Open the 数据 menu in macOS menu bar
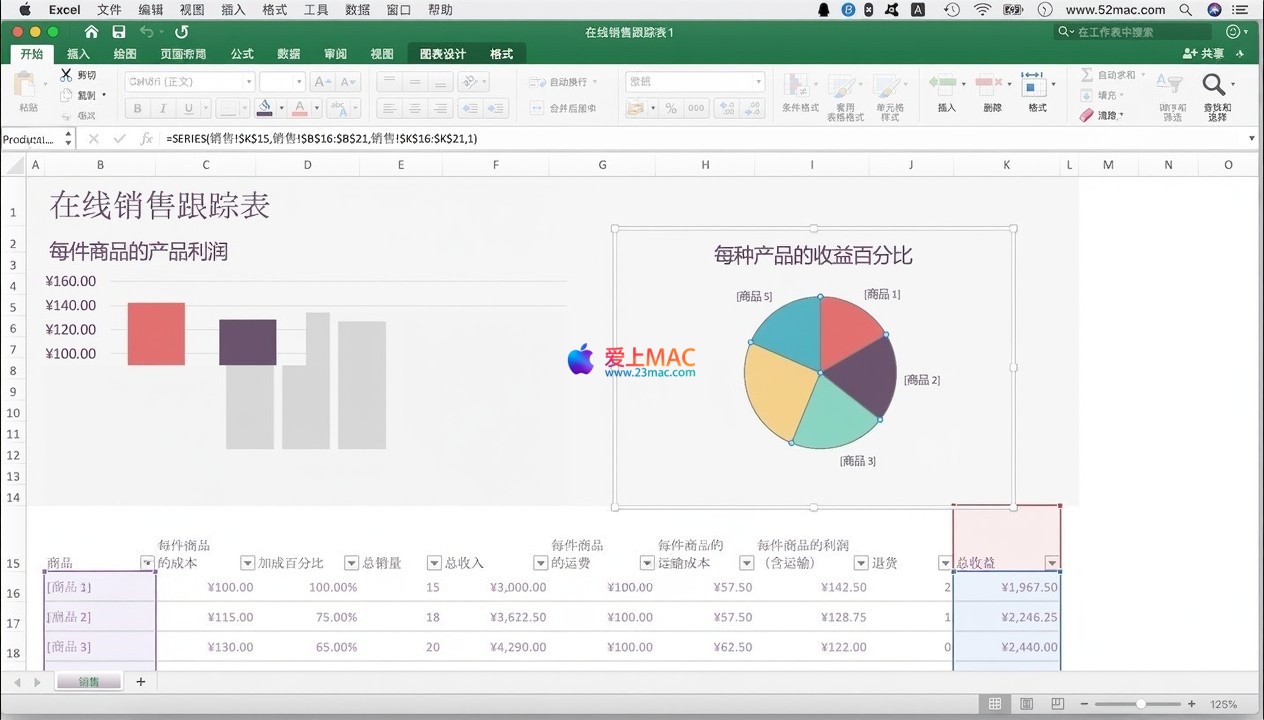This screenshot has width=1264, height=720. 357,10
